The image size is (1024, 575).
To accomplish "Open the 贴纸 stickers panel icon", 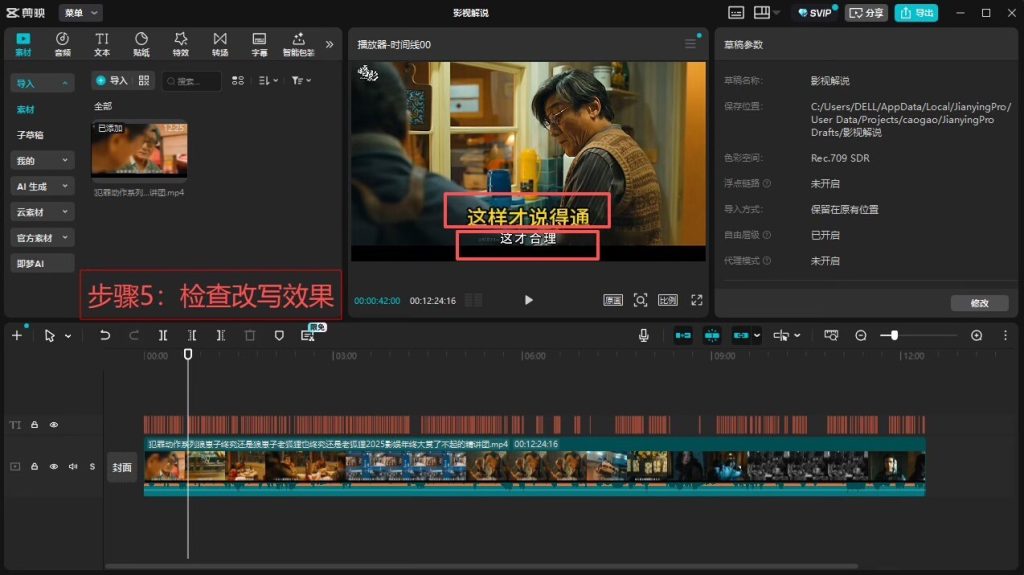I will click(x=141, y=44).
